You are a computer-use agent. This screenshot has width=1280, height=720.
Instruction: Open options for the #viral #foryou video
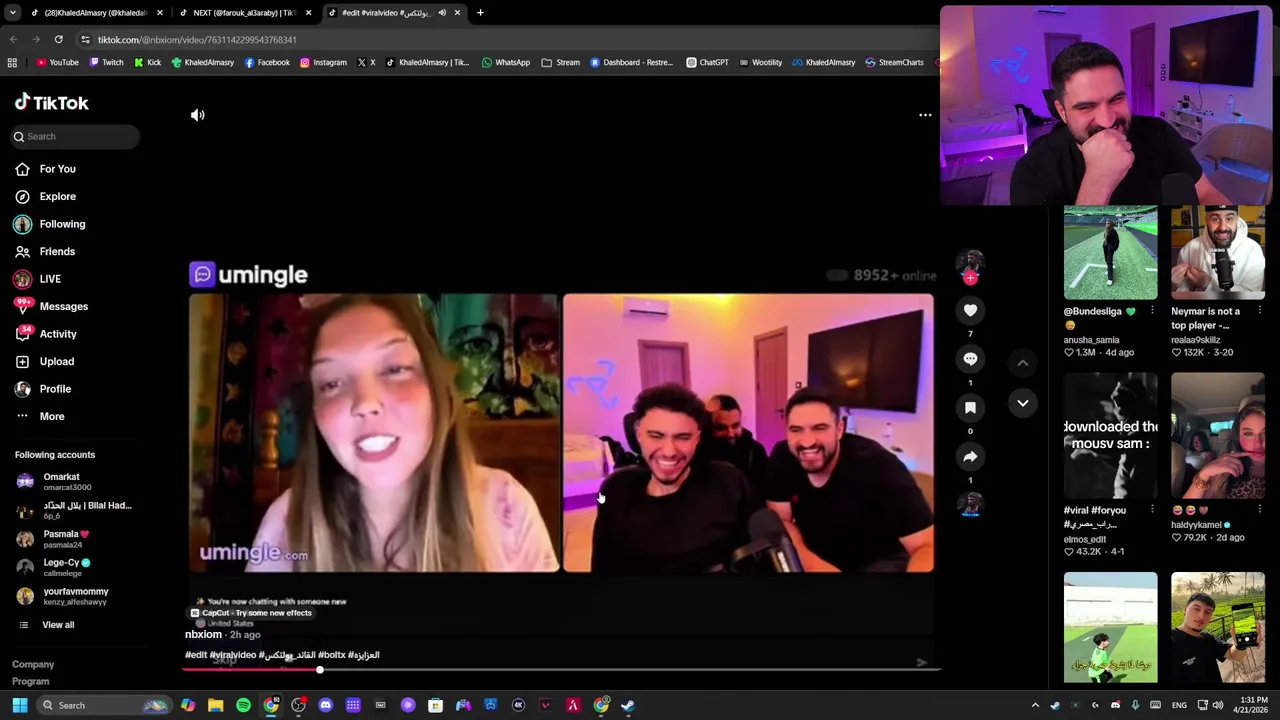[1152, 510]
